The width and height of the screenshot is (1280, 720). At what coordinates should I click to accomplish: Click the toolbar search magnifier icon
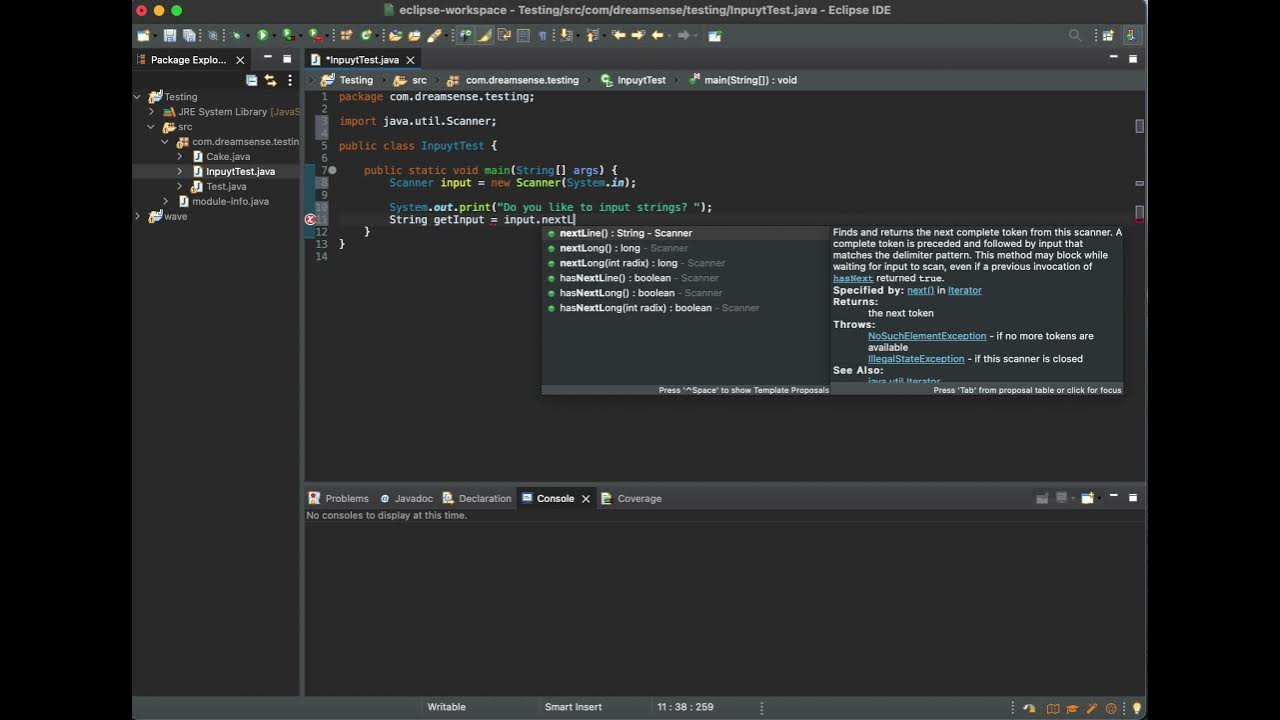[1075, 36]
